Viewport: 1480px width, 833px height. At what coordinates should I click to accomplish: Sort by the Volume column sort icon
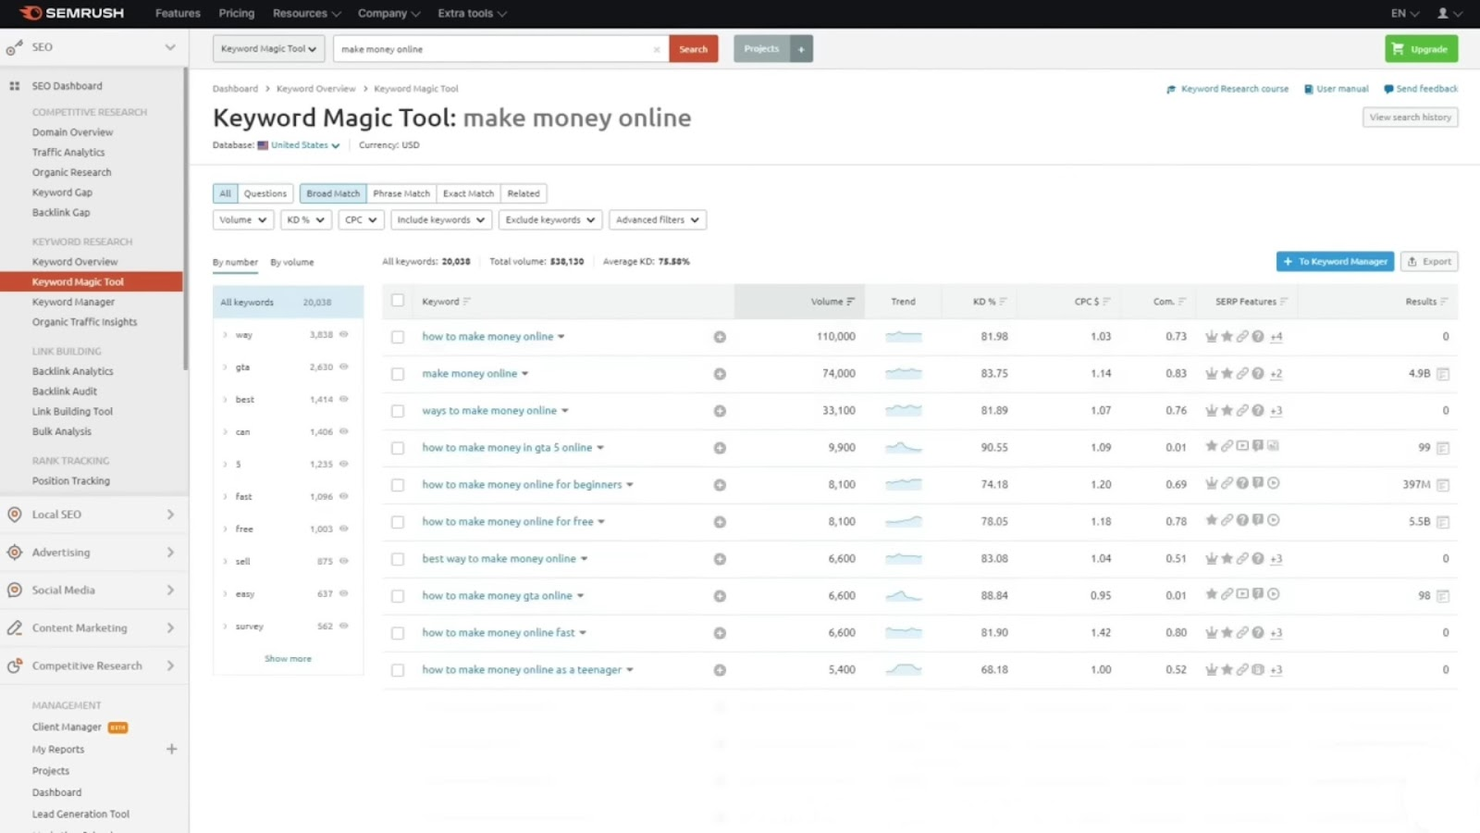click(x=850, y=301)
